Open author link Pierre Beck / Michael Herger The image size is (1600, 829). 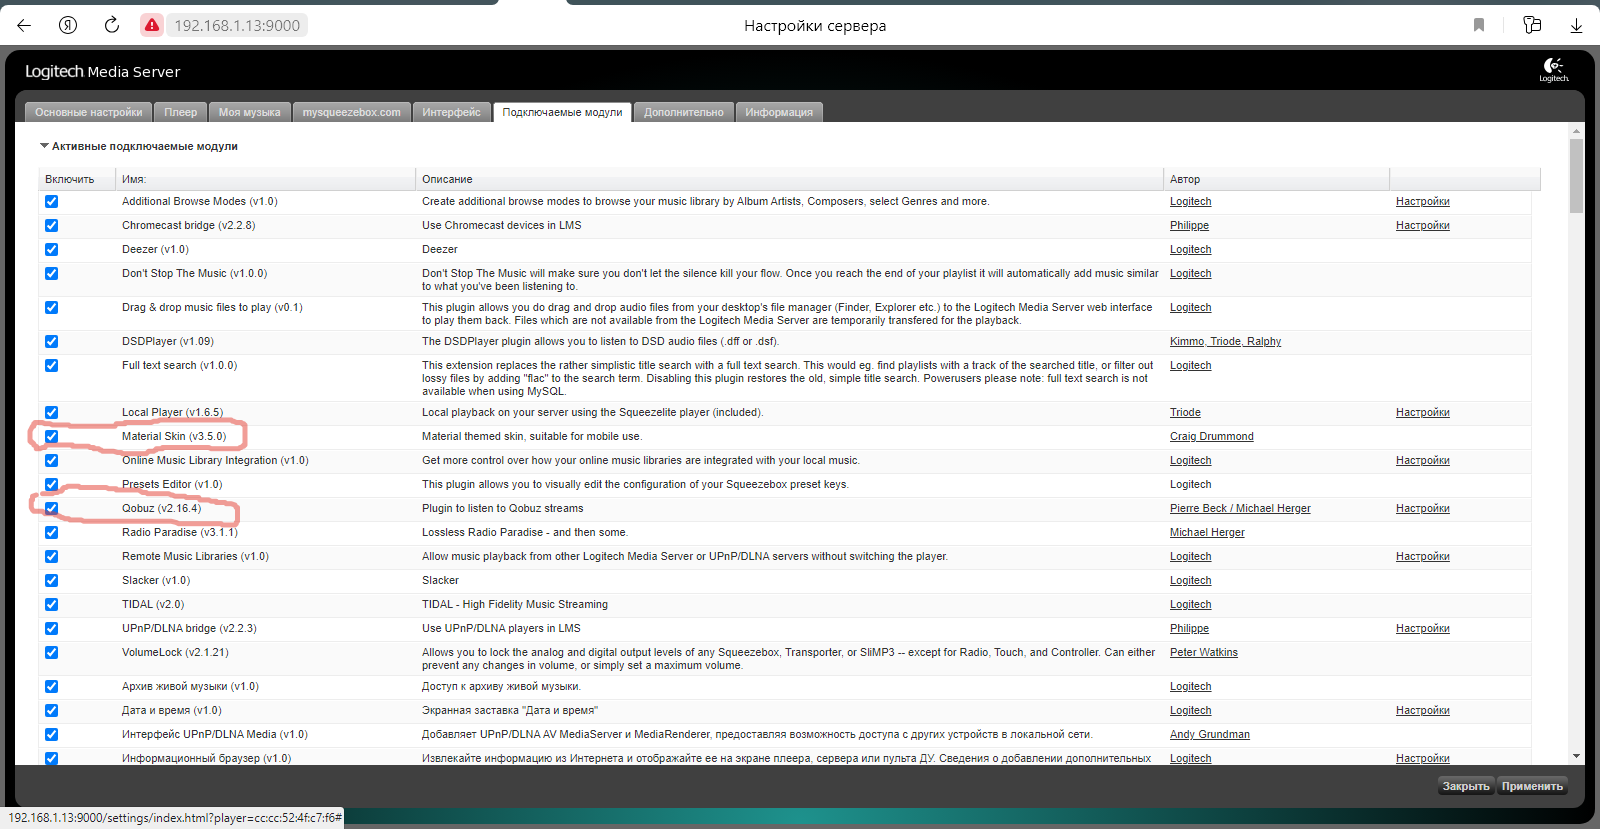point(1240,508)
